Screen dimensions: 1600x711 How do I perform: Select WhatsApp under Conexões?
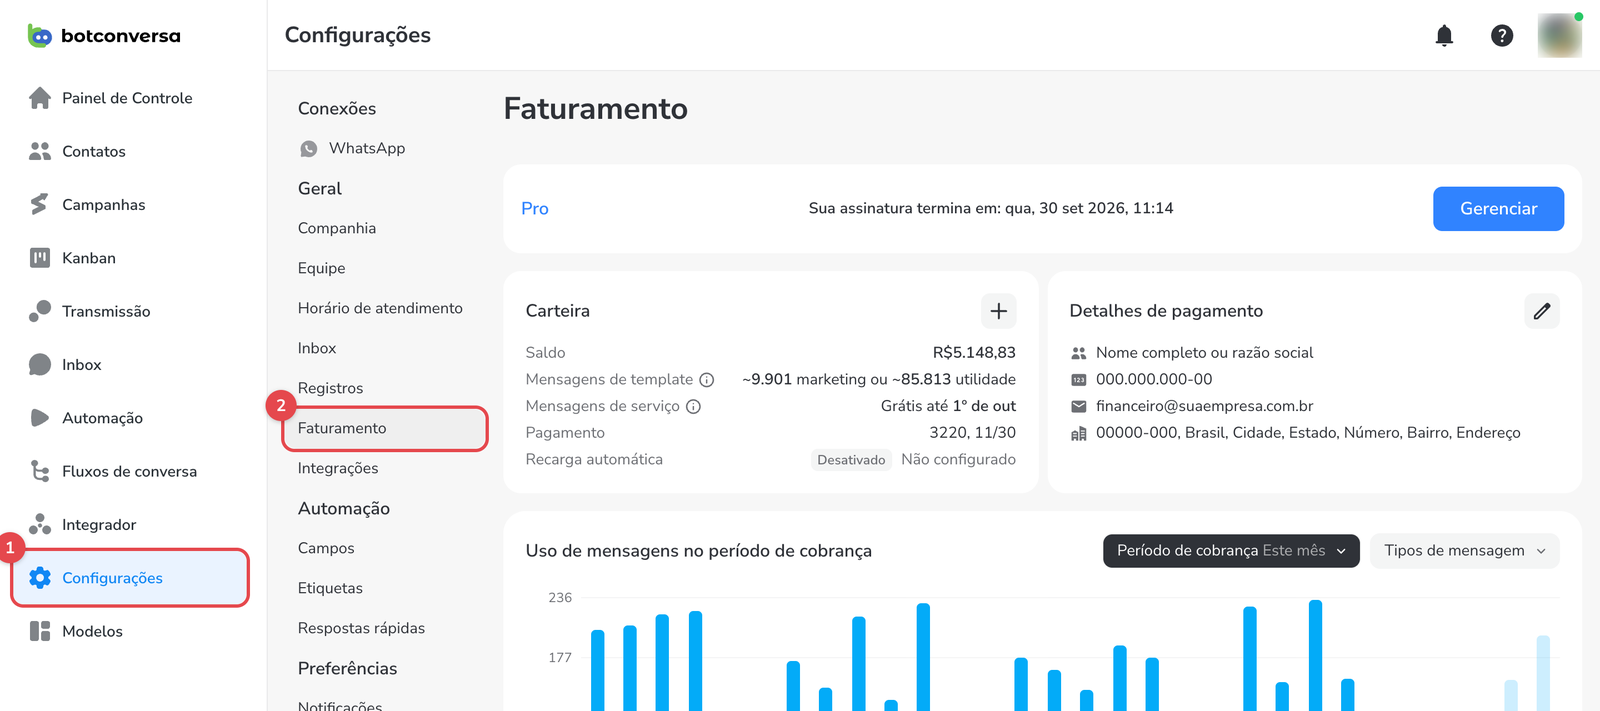[367, 148]
